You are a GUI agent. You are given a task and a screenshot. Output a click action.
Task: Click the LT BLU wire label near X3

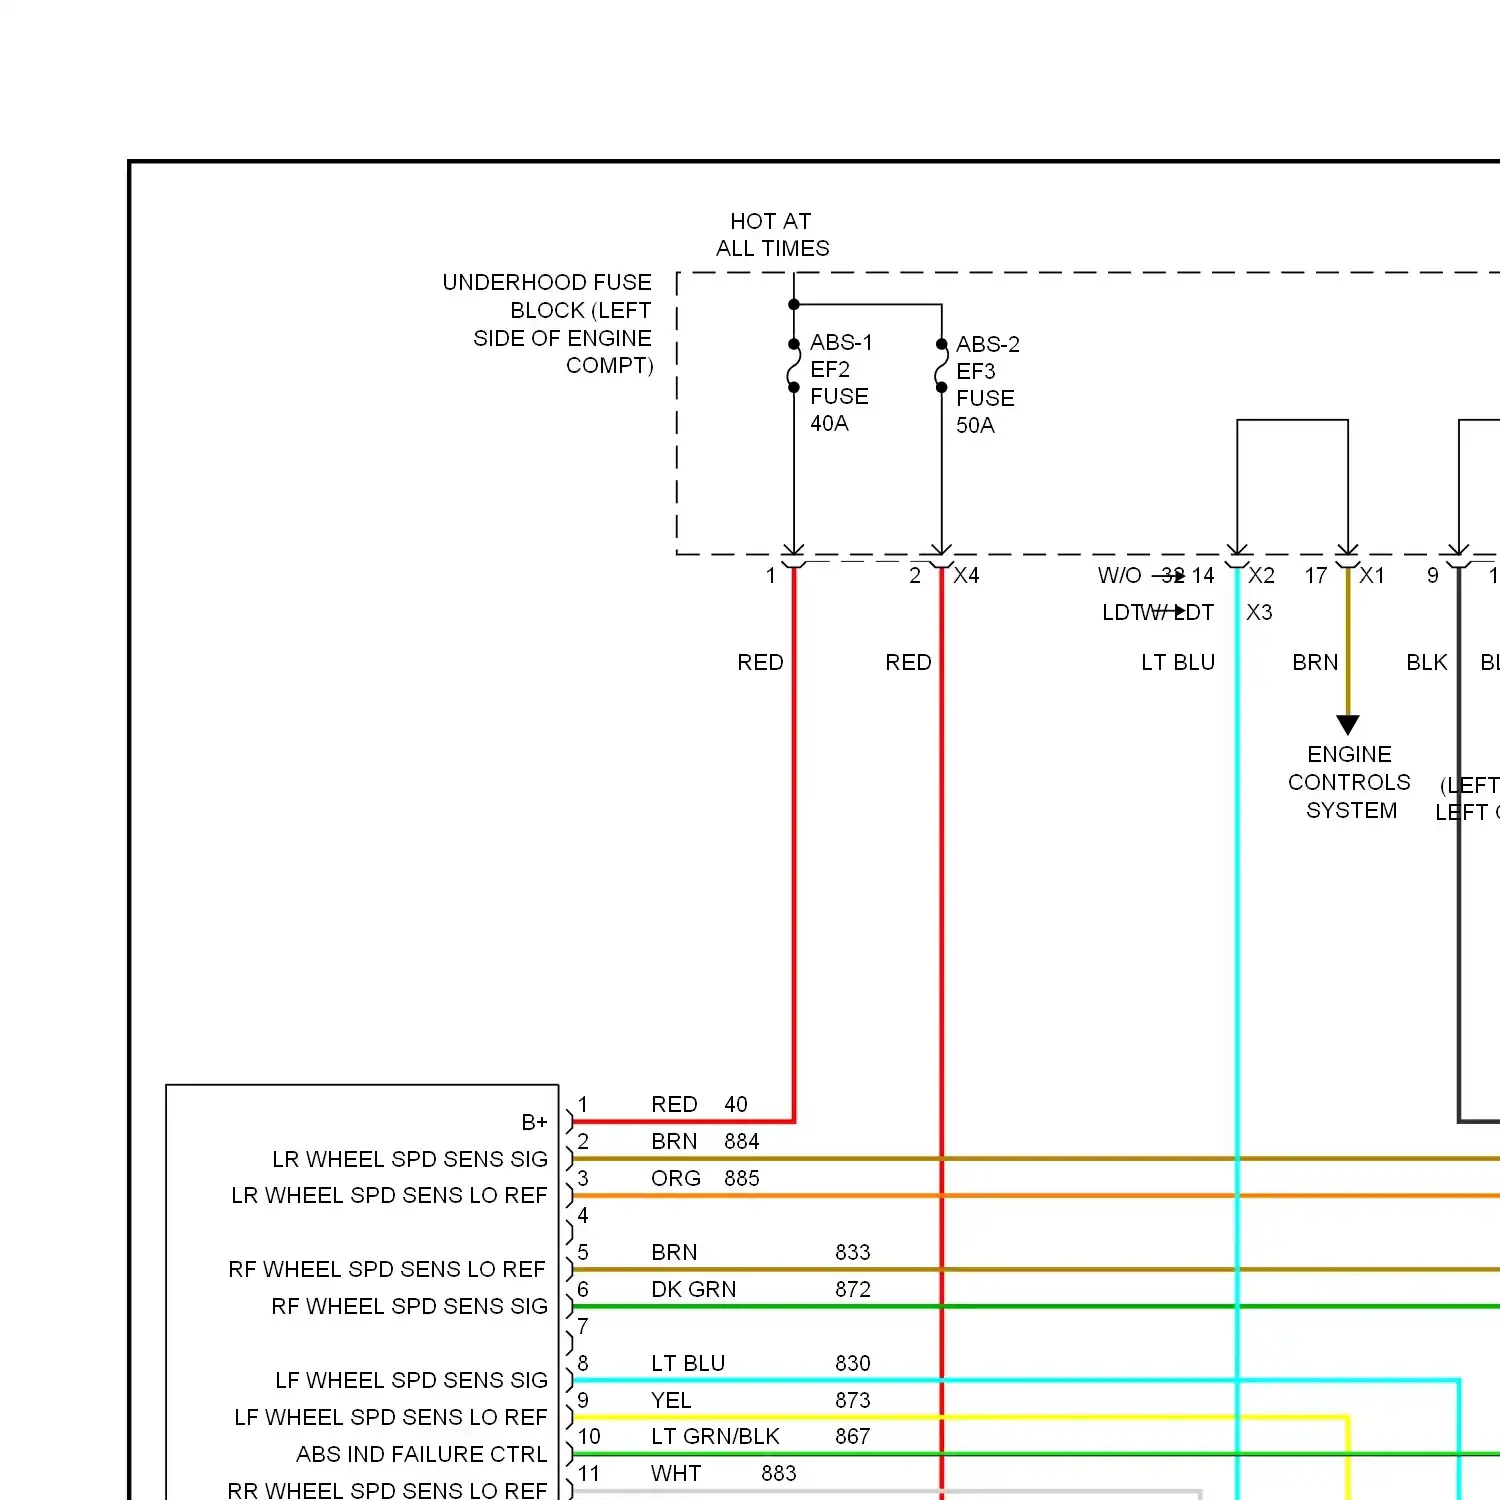pyautogui.click(x=1178, y=663)
